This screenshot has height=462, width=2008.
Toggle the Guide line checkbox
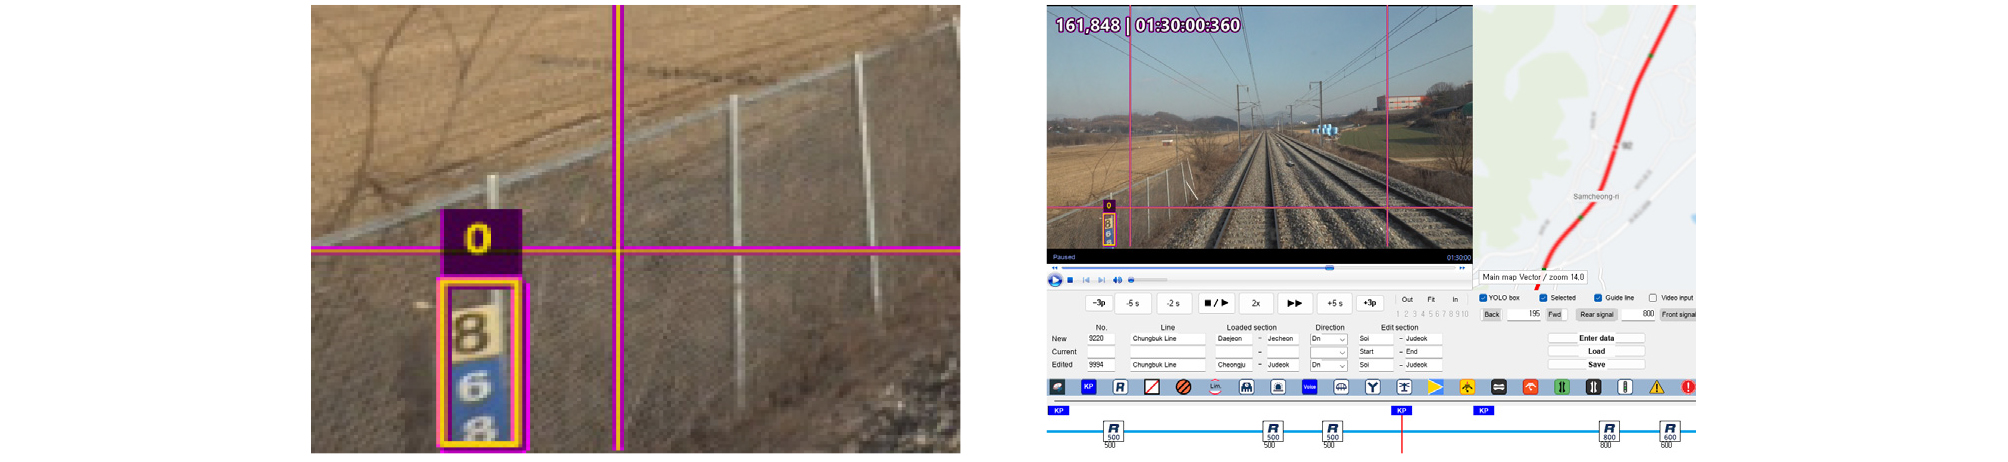pos(1598,298)
